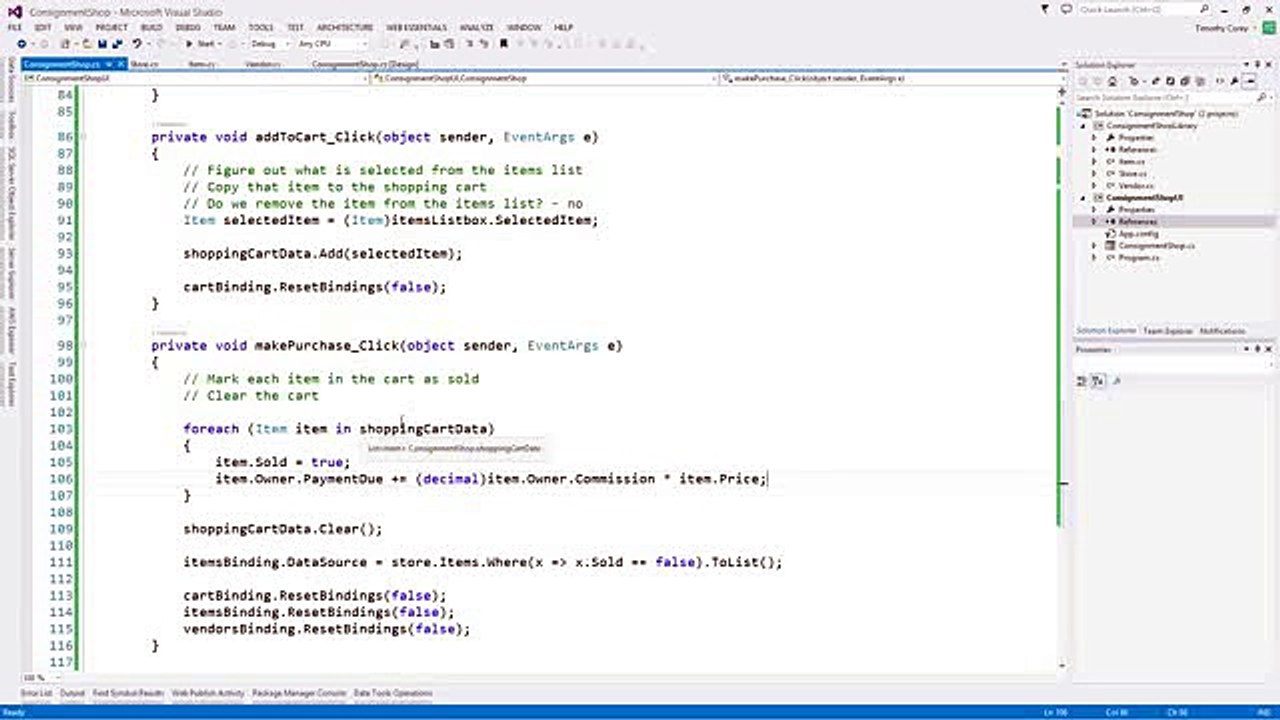Image resolution: width=1280 pixels, height=720 pixels.
Task: Click the bookmark toolbar icon
Action: pos(505,44)
